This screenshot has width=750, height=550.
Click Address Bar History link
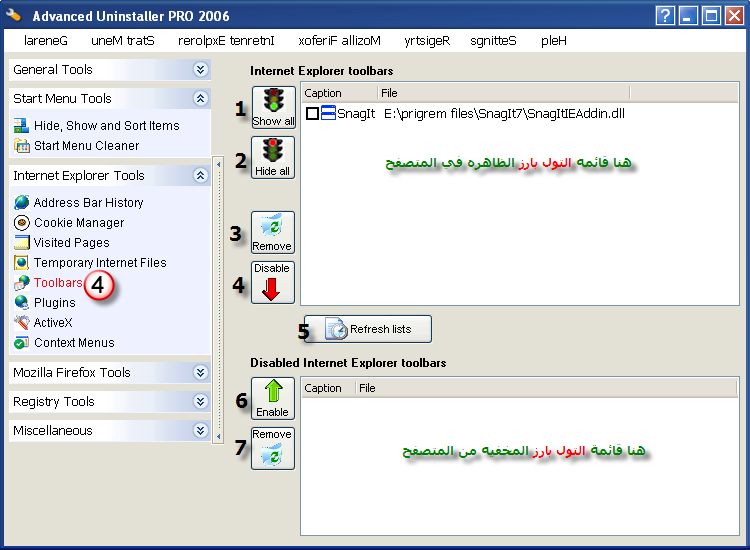pos(88,203)
